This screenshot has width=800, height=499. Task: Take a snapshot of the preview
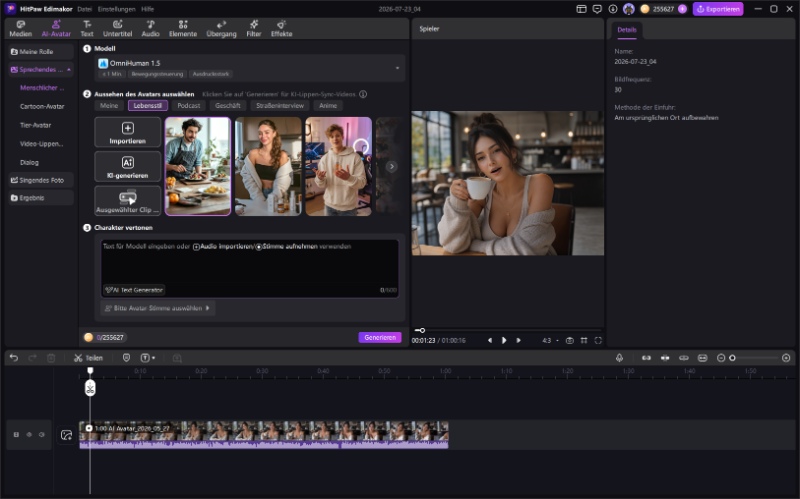click(x=570, y=340)
